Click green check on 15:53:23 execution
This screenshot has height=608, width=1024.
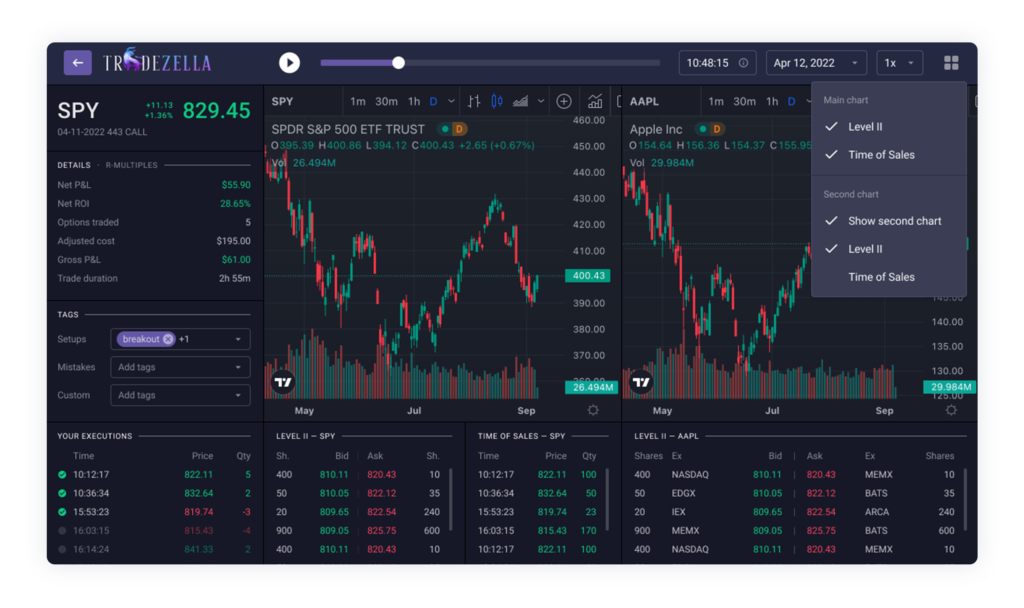tap(62, 512)
